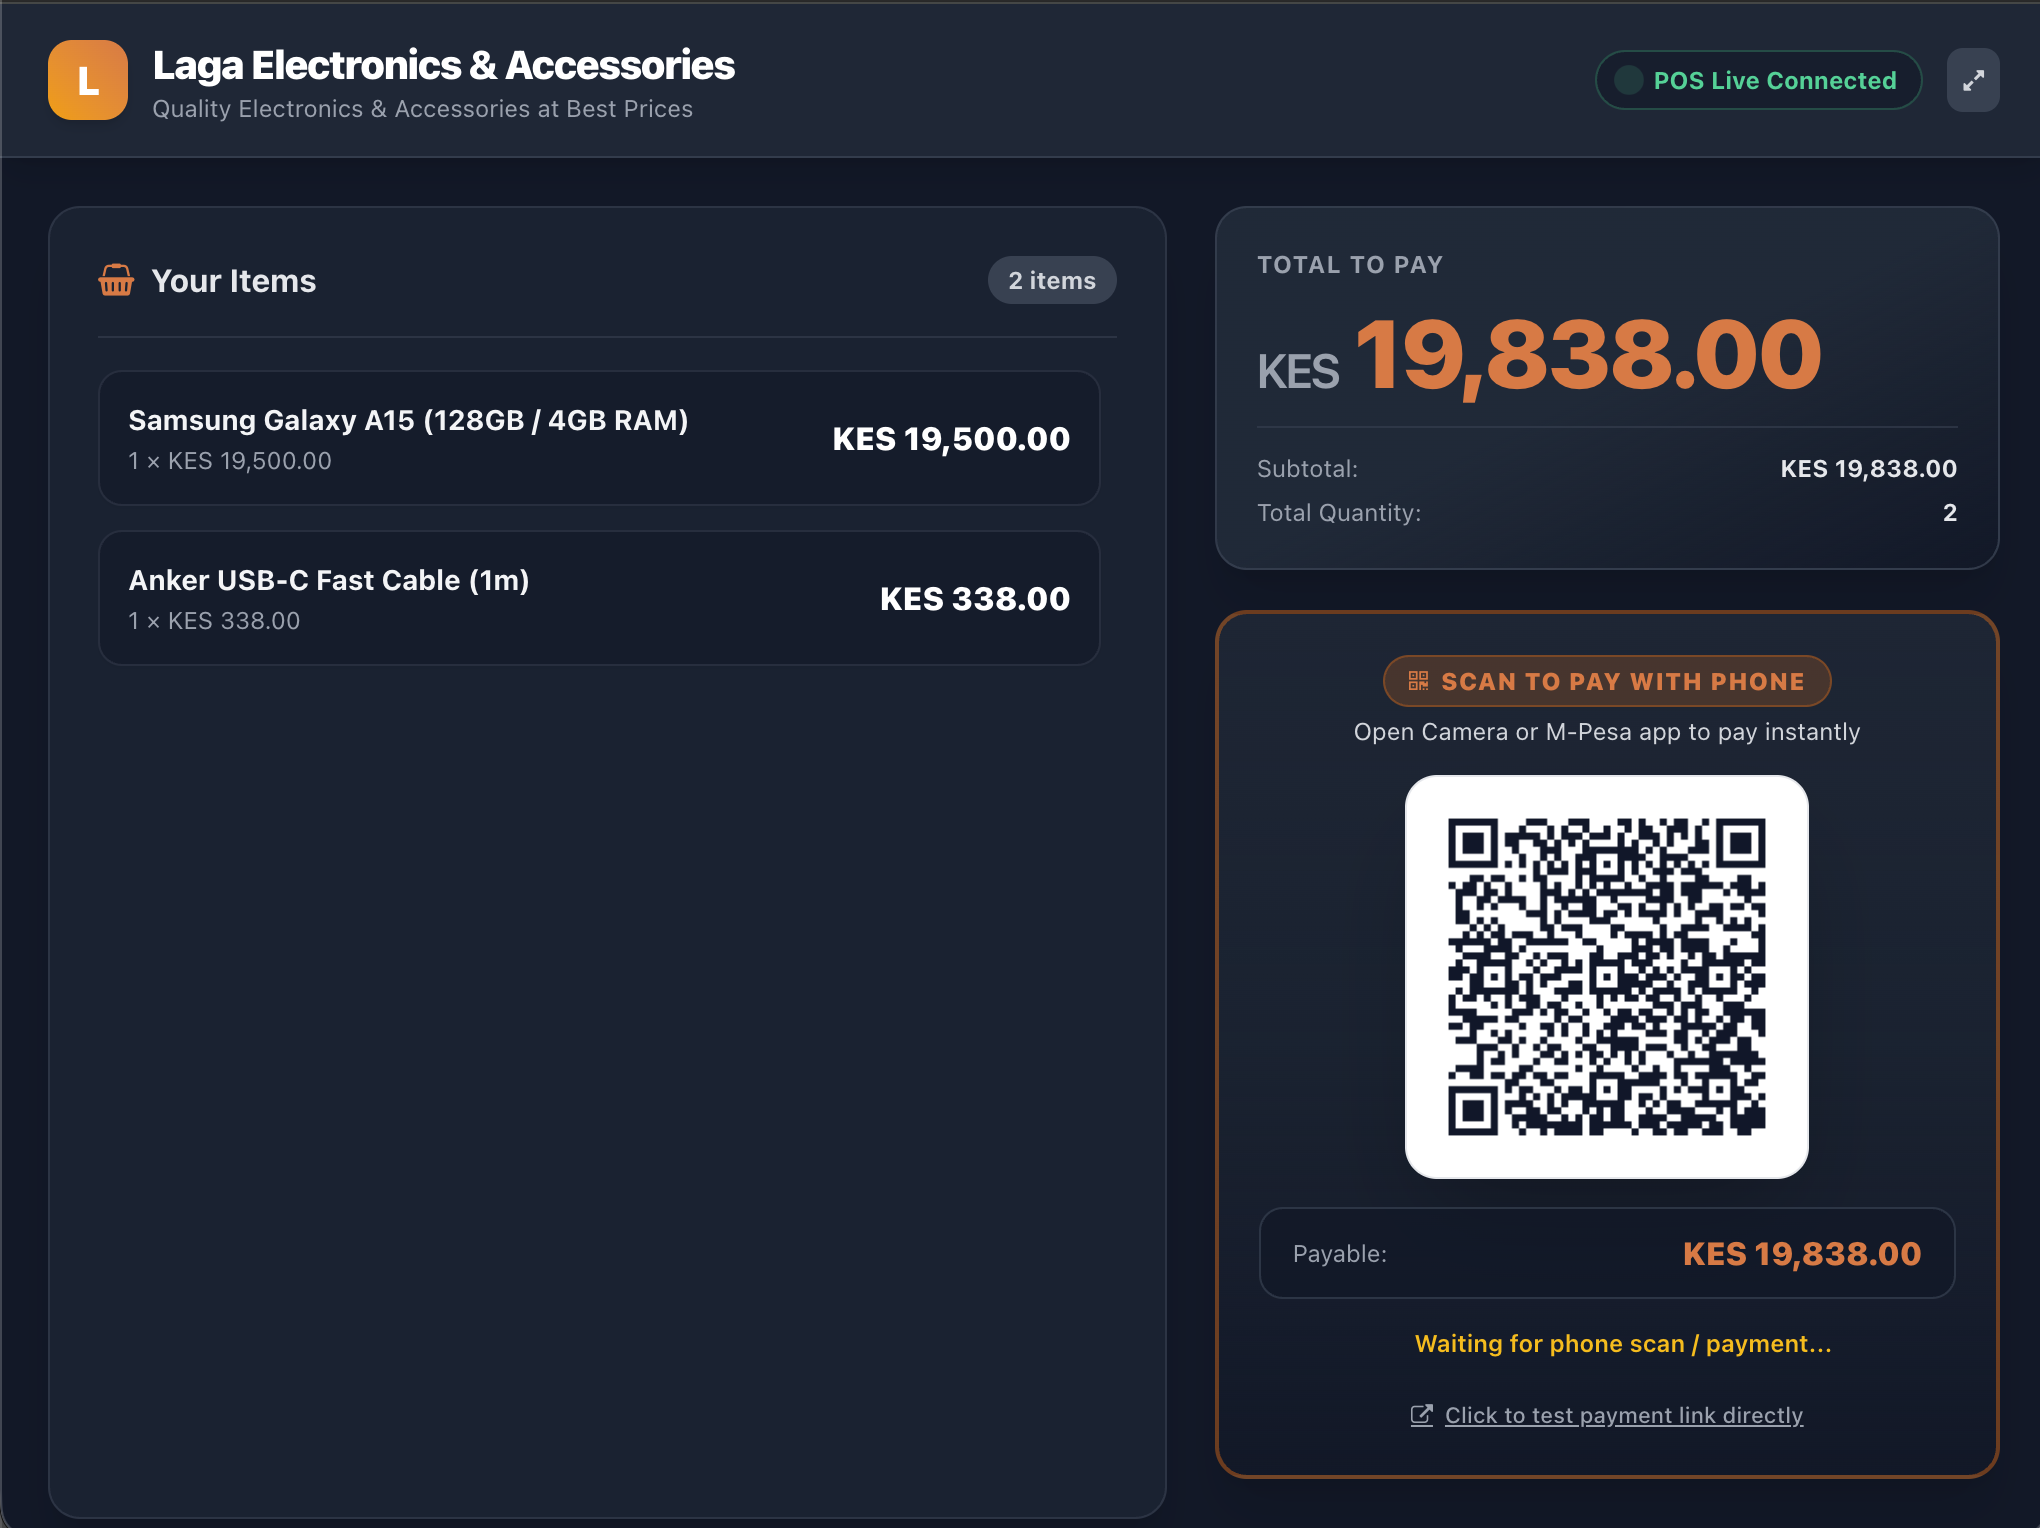
Task: Click the bold KES 338.00 Anker line total
Action: tap(975, 598)
